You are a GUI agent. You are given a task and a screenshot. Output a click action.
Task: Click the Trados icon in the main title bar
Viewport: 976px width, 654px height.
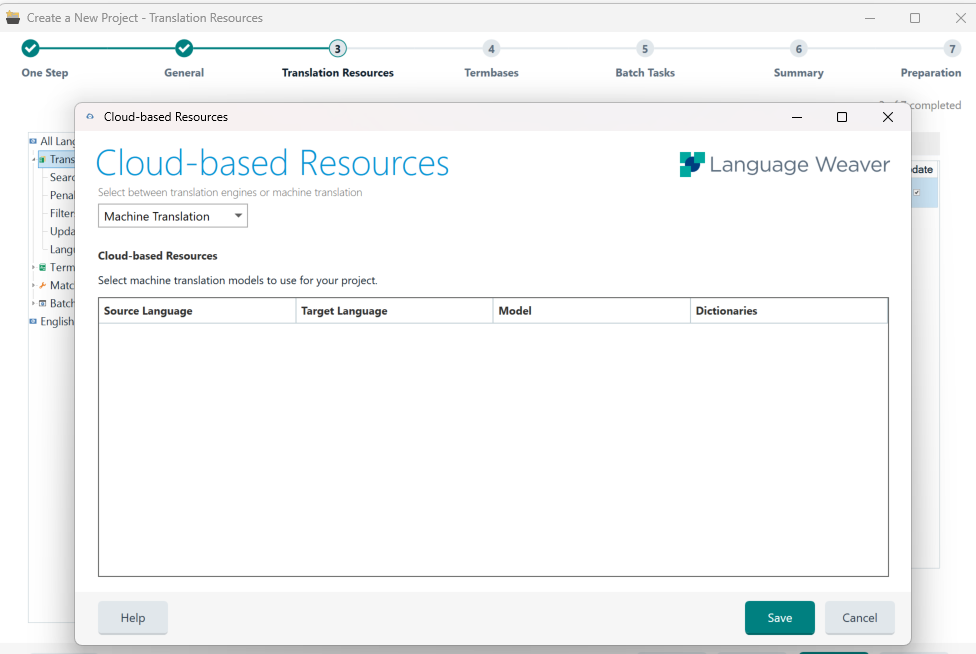(13, 17)
